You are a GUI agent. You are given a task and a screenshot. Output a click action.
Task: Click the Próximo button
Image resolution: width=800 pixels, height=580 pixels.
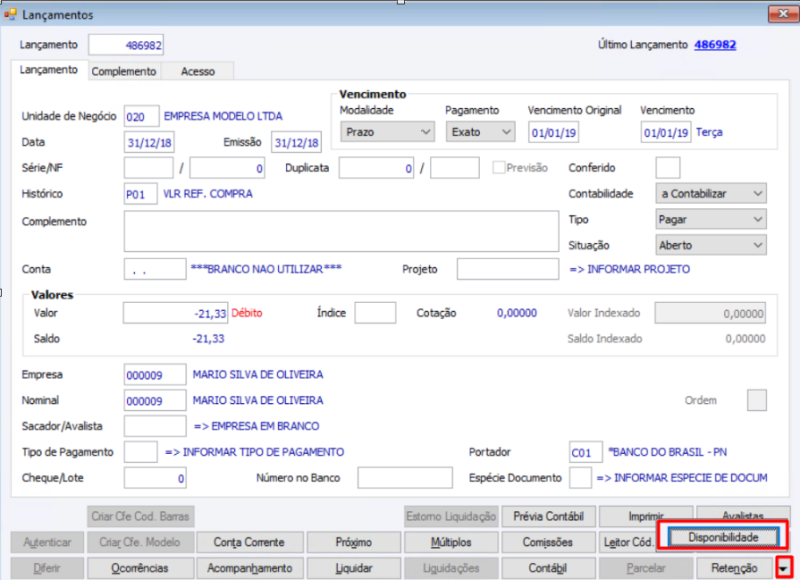[x=354, y=542]
